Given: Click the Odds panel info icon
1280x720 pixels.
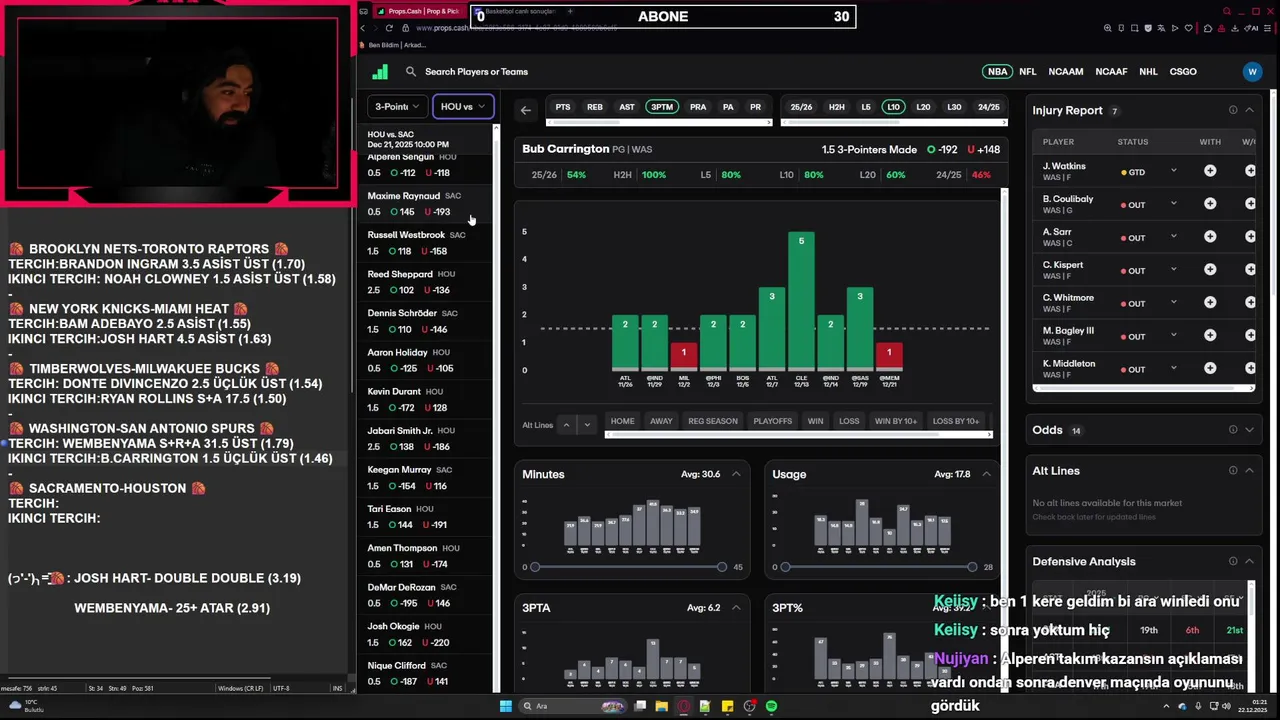Looking at the screenshot, I should (x=1233, y=430).
